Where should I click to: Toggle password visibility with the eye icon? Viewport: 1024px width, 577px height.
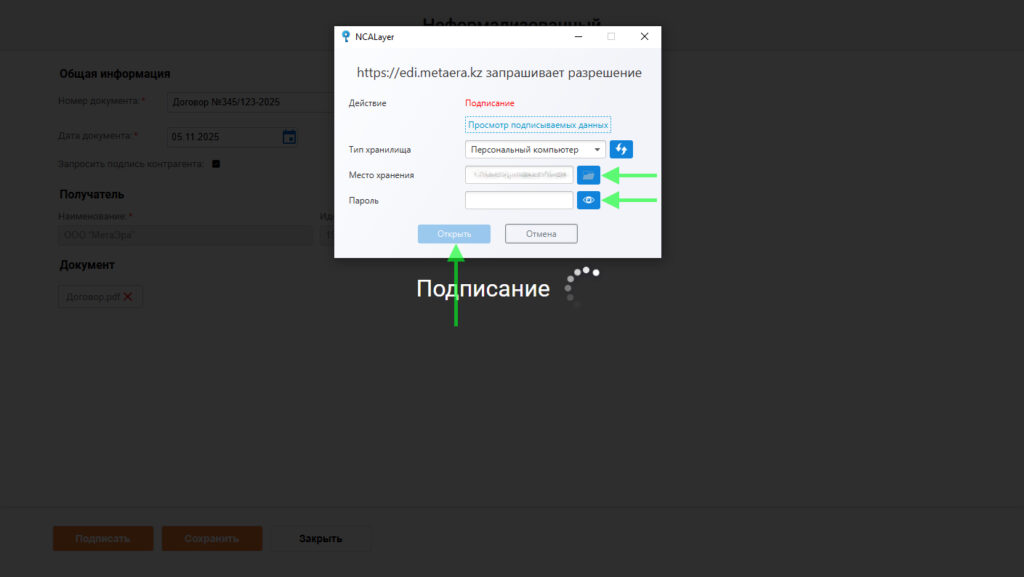589,200
